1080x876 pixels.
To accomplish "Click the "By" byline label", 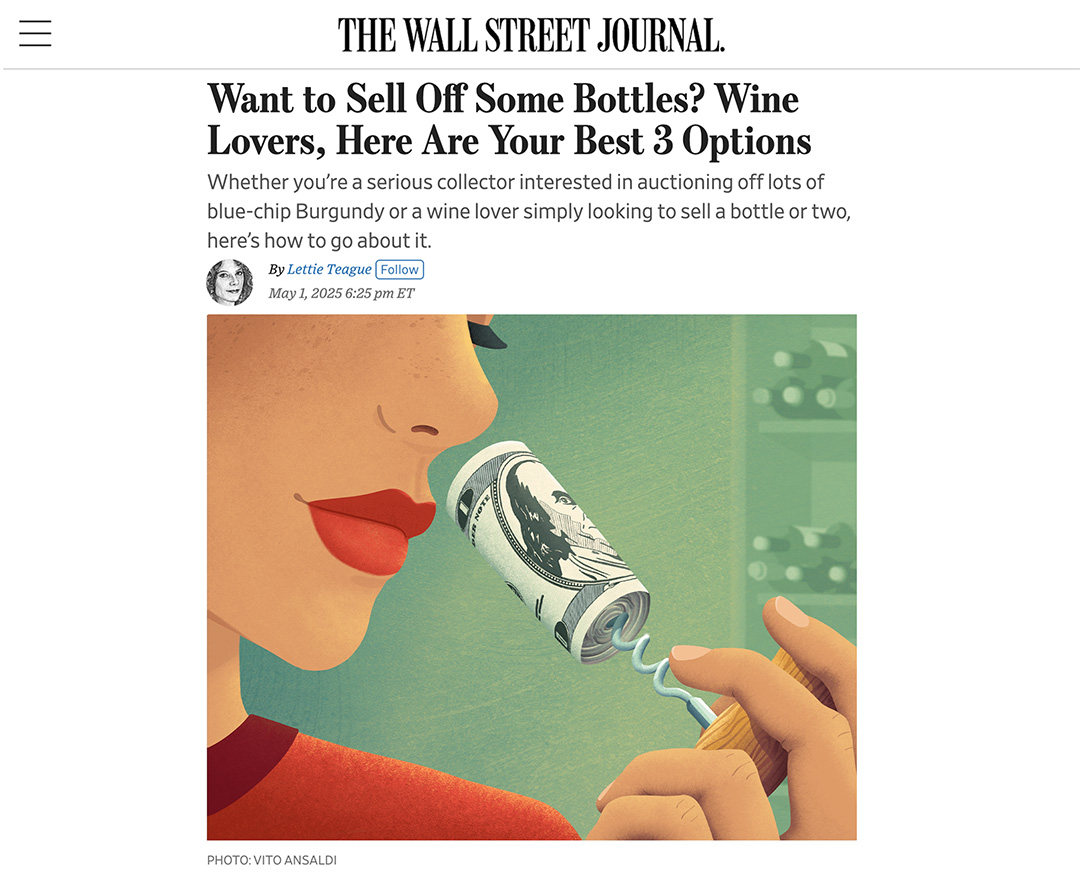I will [276, 269].
